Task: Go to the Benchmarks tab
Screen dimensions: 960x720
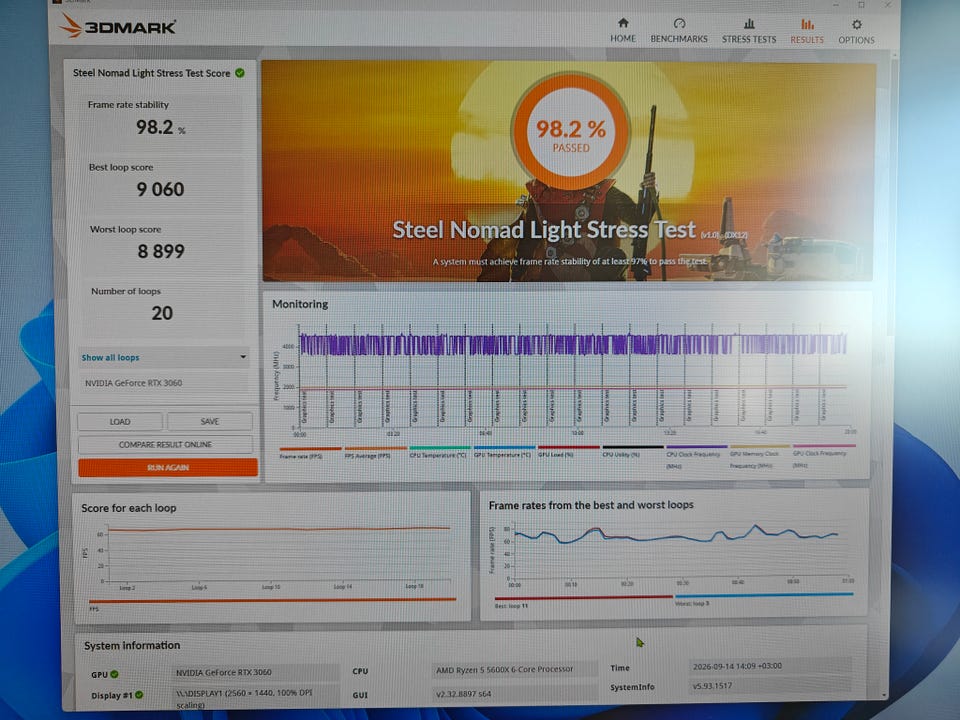Action: pyautogui.click(x=679, y=31)
